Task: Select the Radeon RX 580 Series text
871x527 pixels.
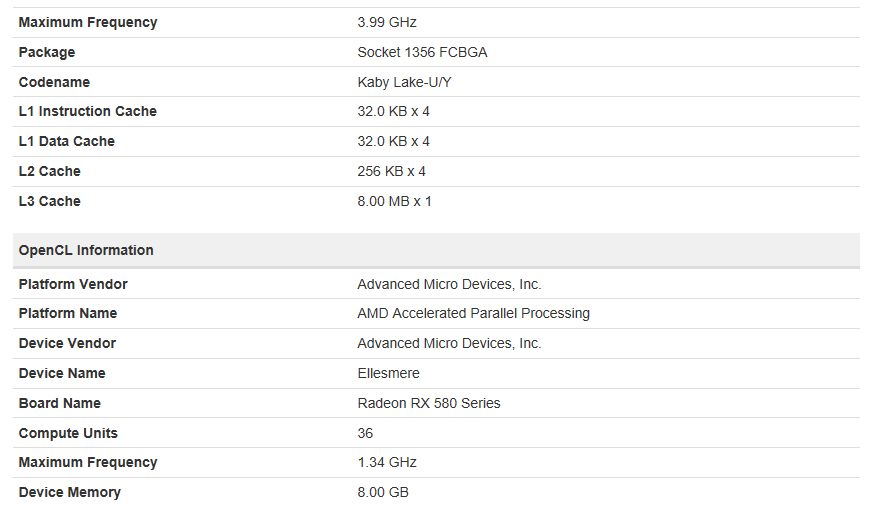Action: pos(429,403)
